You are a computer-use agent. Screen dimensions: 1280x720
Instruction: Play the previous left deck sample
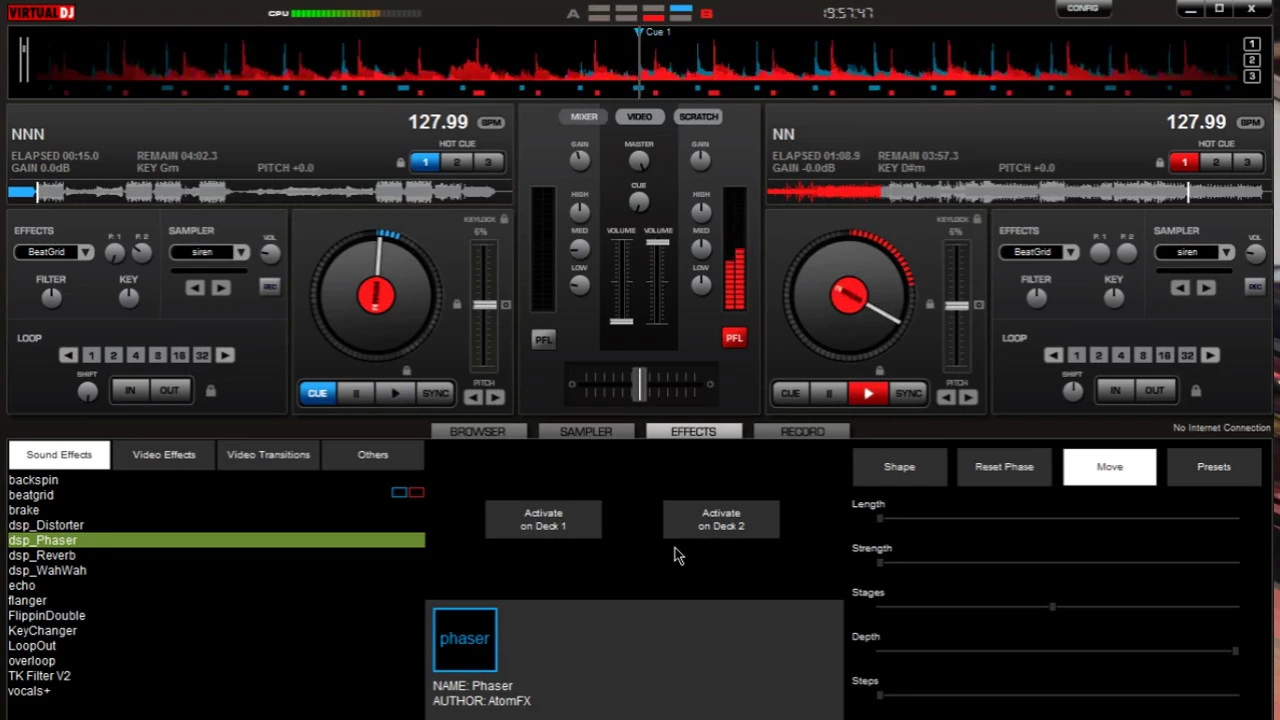pos(195,288)
